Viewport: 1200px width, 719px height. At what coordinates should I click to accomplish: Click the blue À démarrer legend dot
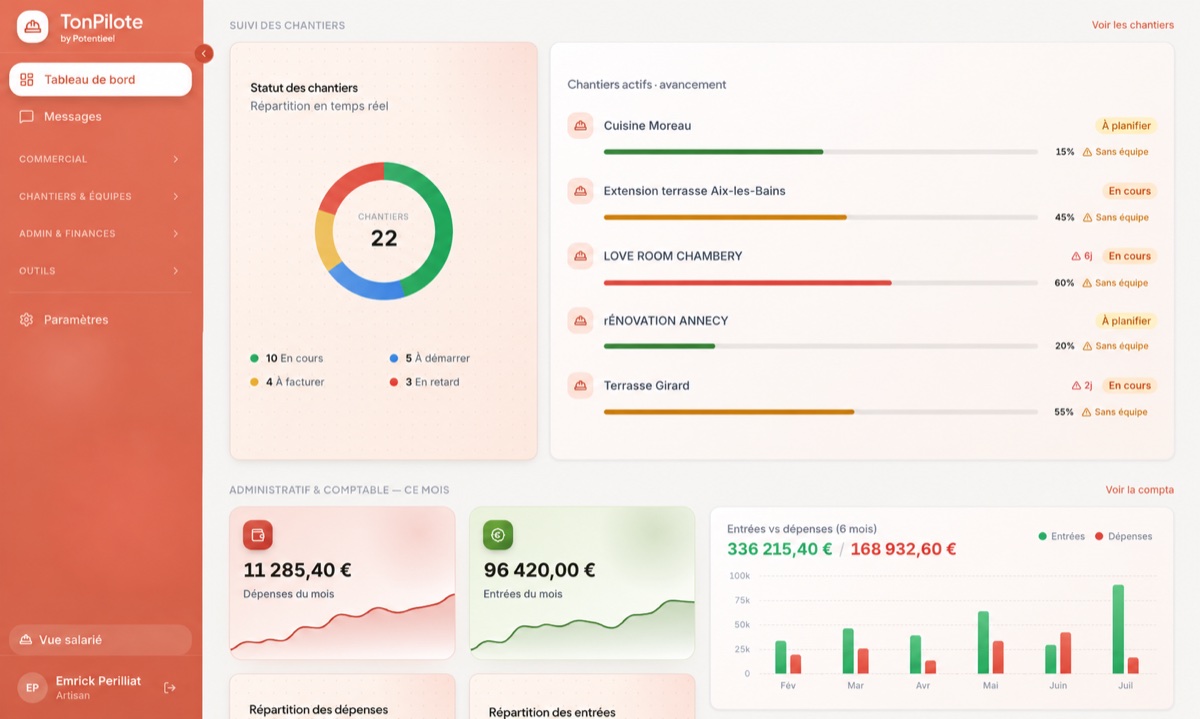tap(394, 358)
